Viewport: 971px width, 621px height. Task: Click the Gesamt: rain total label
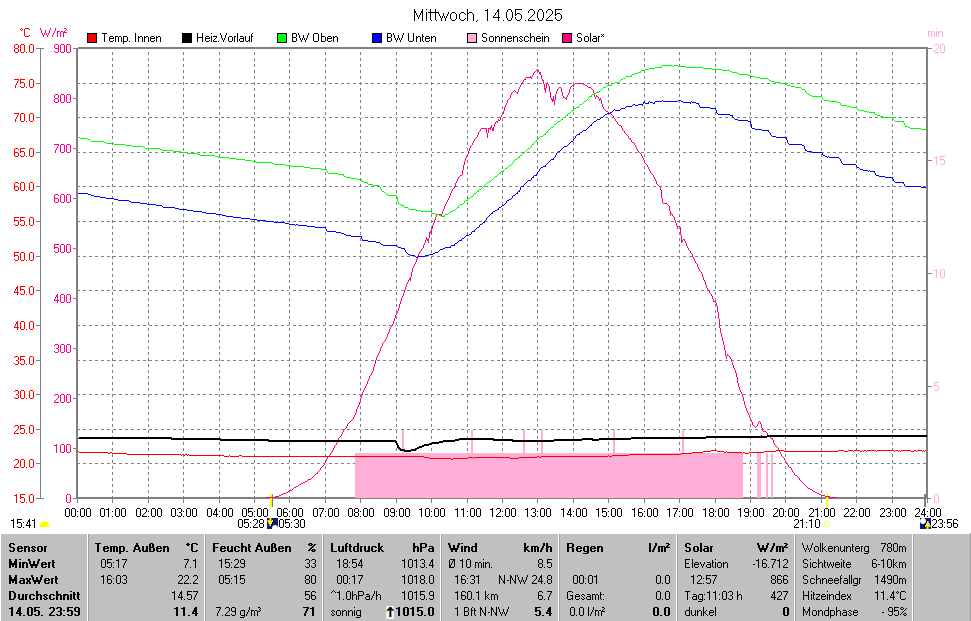tap(585, 596)
